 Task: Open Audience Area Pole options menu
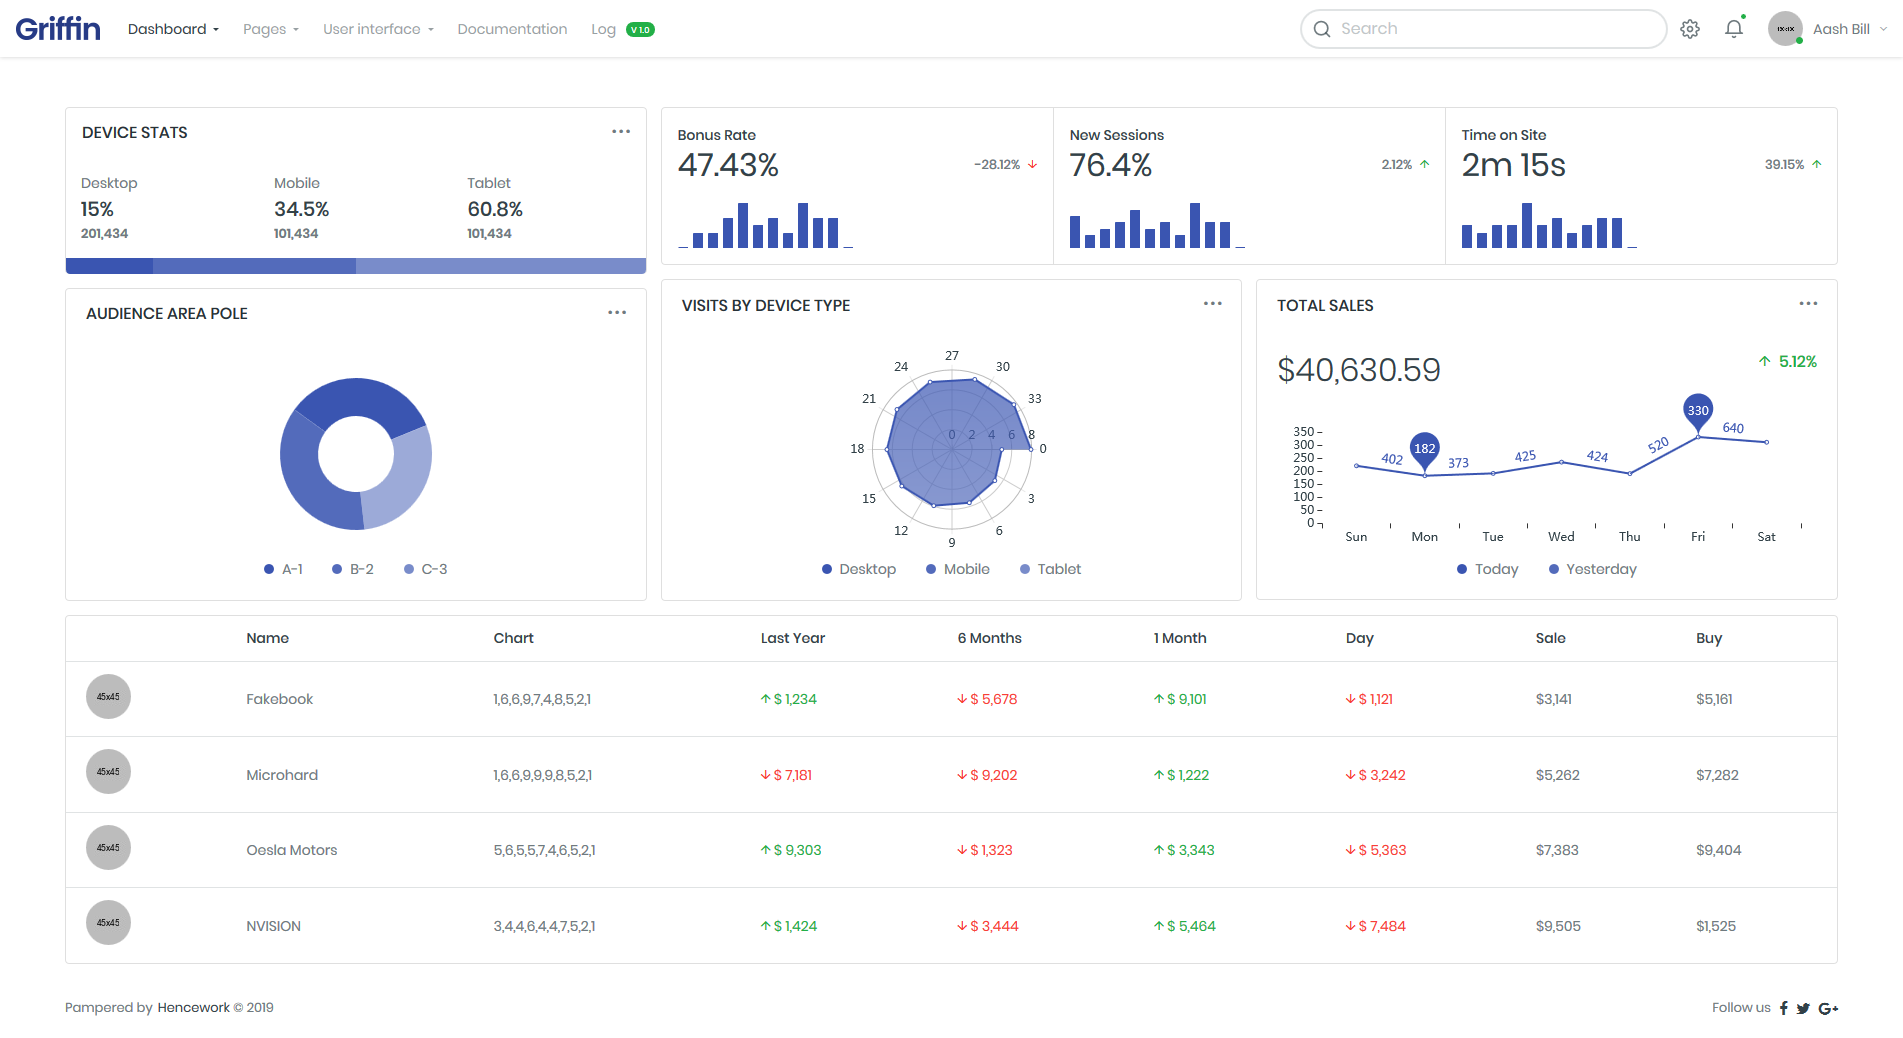point(617,313)
